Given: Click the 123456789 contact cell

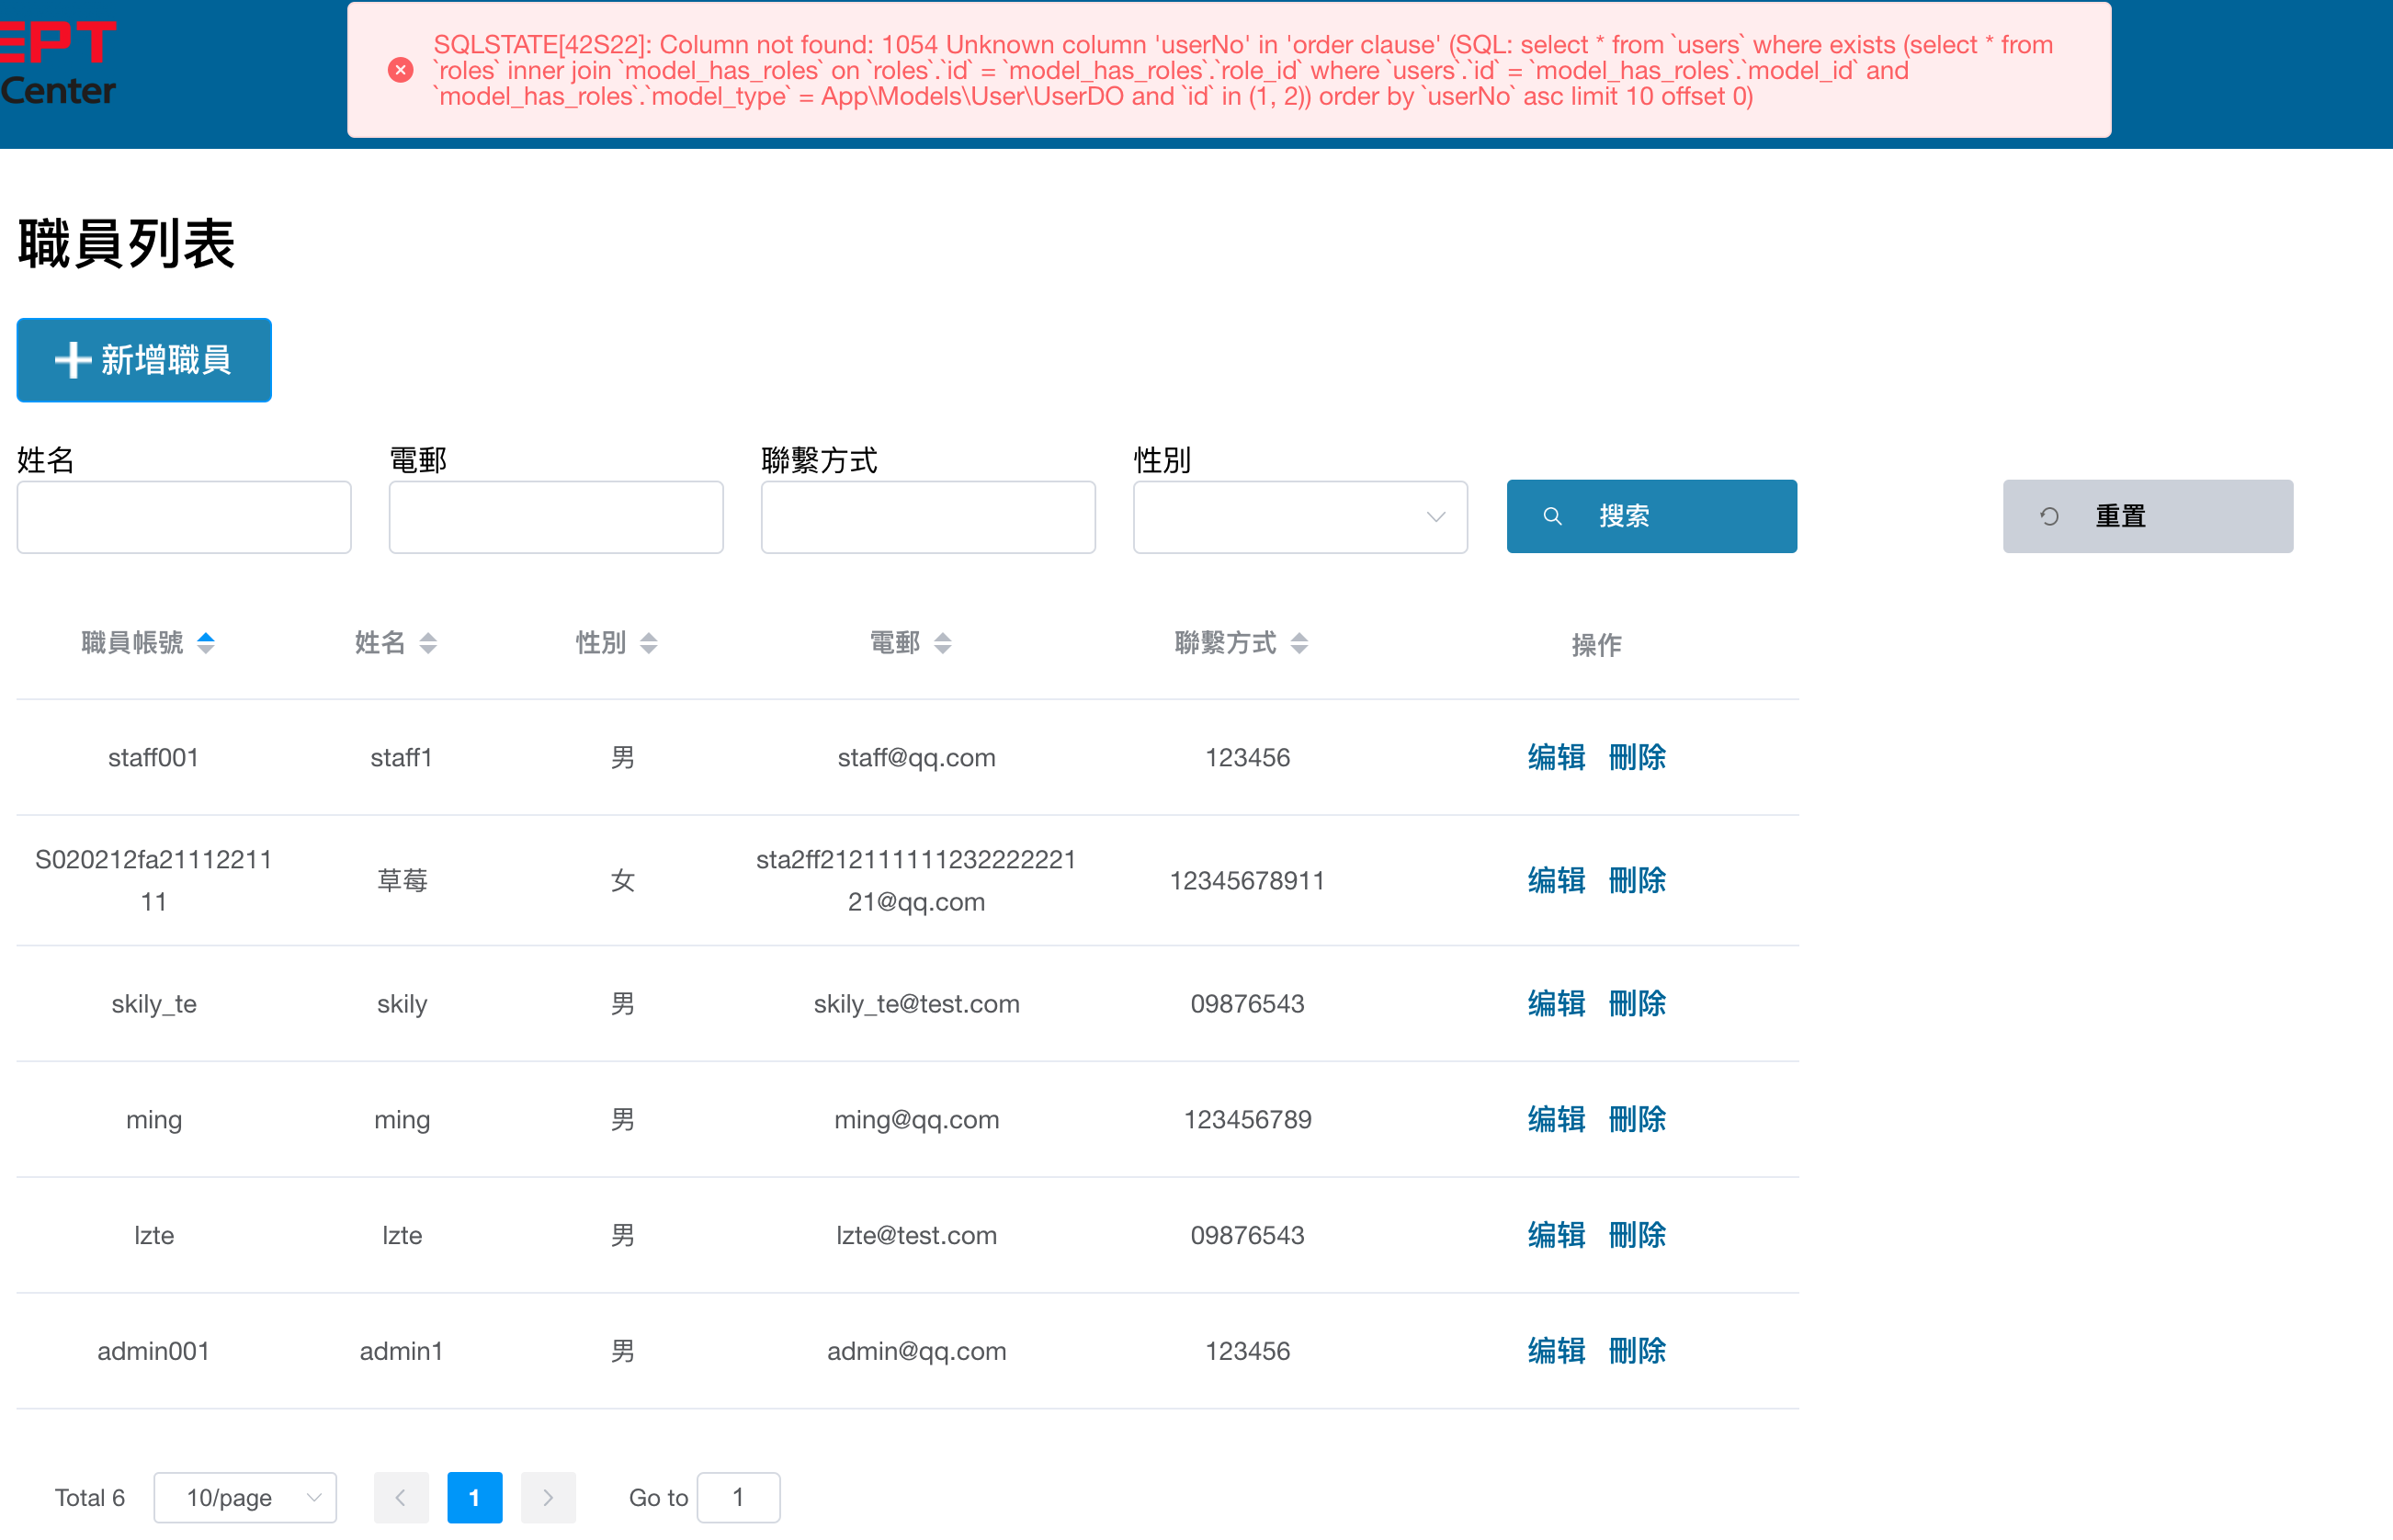Looking at the screenshot, I should (x=1247, y=1120).
